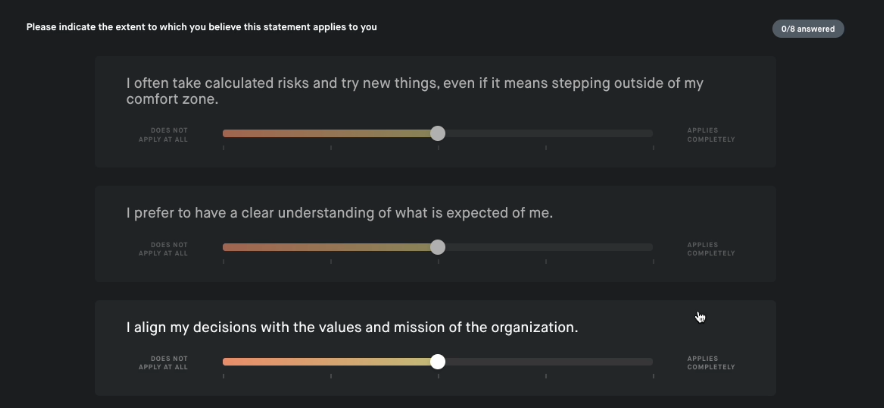The height and width of the screenshot is (408, 884).
Task: Set calculated risks slider to its last tick
Action: coord(653,134)
